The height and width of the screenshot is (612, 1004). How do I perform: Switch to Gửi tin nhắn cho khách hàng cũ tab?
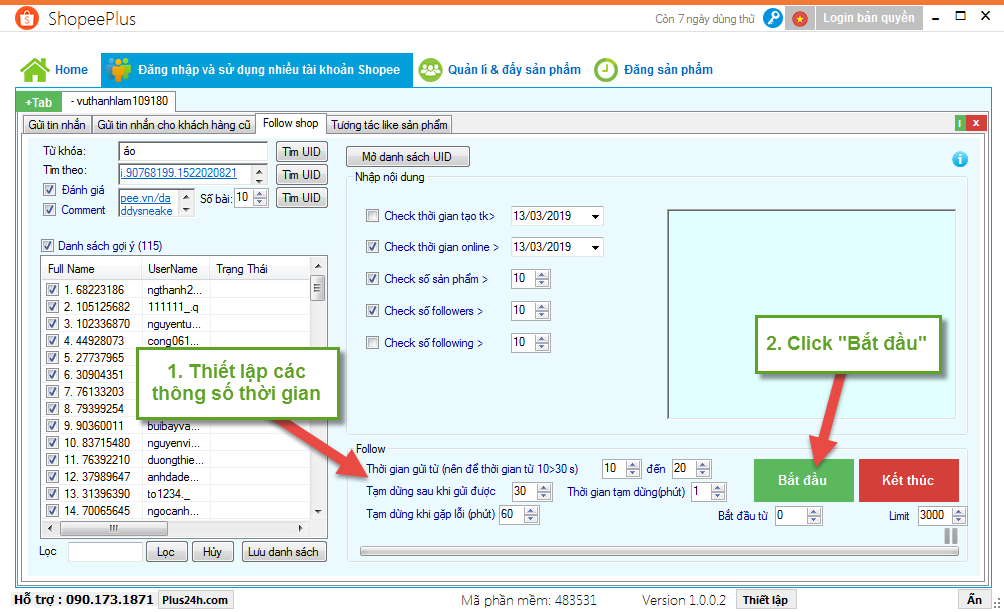tap(174, 125)
